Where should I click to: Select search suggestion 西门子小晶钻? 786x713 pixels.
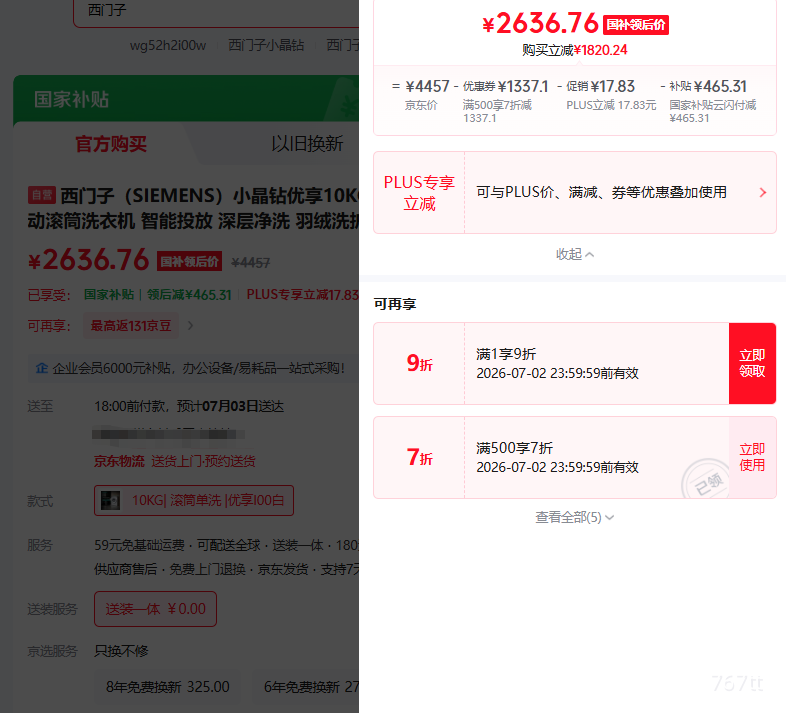[266, 46]
